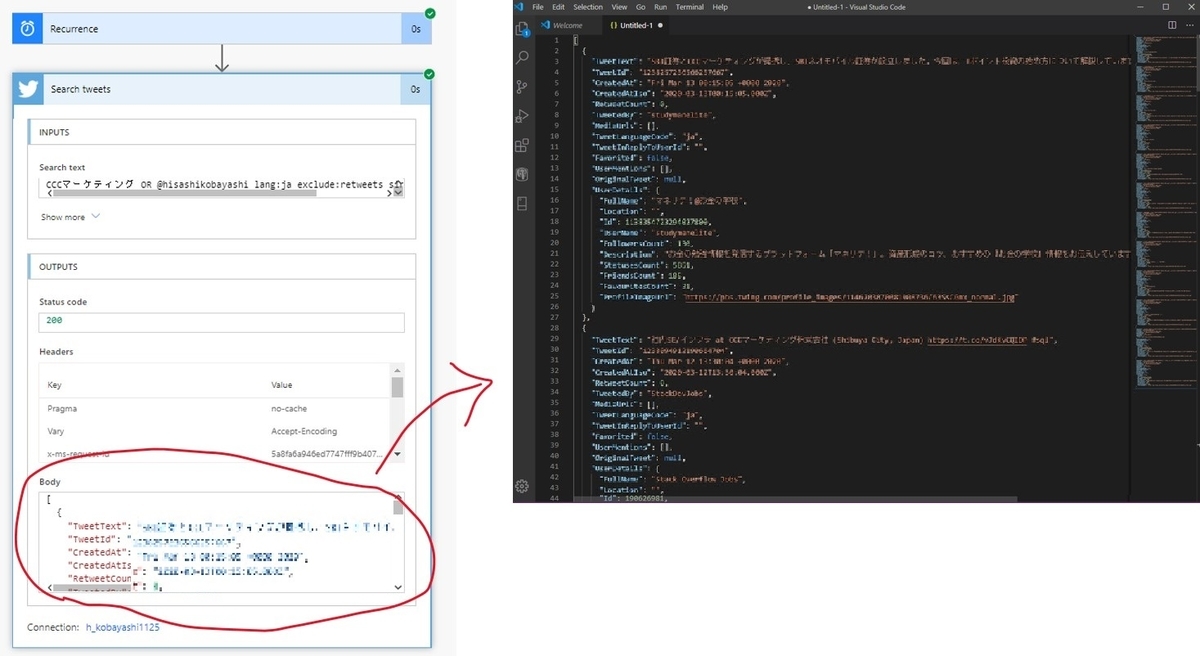The width and height of the screenshot is (1200, 656).
Task: Open the Manage gear in VS Code
Action: click(x=521, y=486)
